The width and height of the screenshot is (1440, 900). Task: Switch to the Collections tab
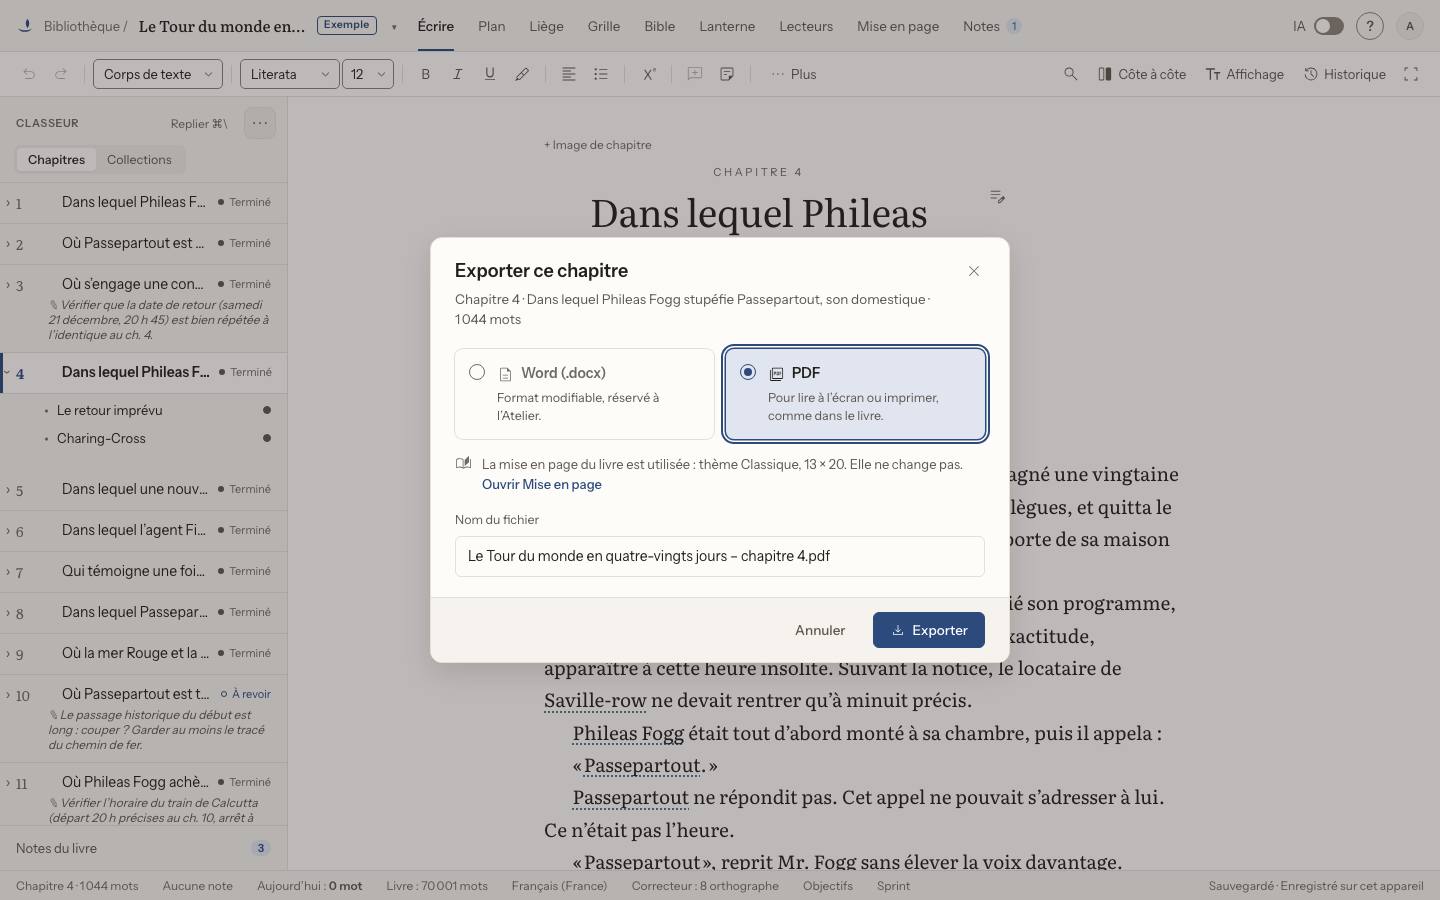point(139,160)
